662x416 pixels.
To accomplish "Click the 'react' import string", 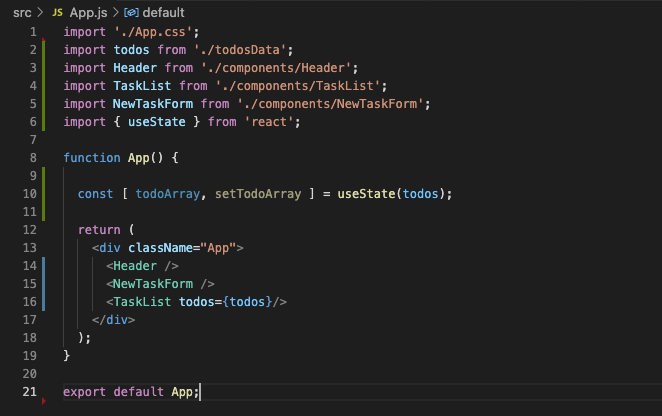I will [269, 122].
